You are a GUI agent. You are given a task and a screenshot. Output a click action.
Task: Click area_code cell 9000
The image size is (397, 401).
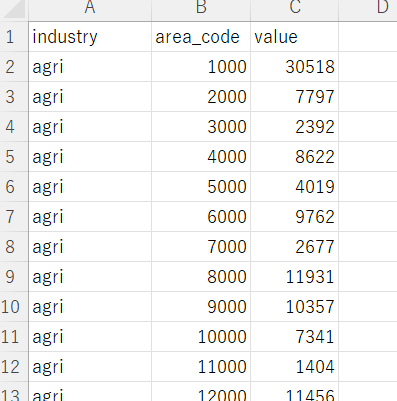tap(201, 307)
